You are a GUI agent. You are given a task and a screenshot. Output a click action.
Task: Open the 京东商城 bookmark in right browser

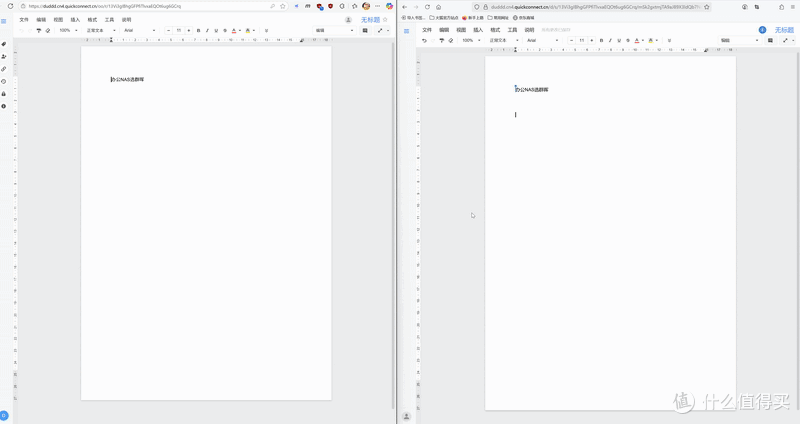click(524, 18)
